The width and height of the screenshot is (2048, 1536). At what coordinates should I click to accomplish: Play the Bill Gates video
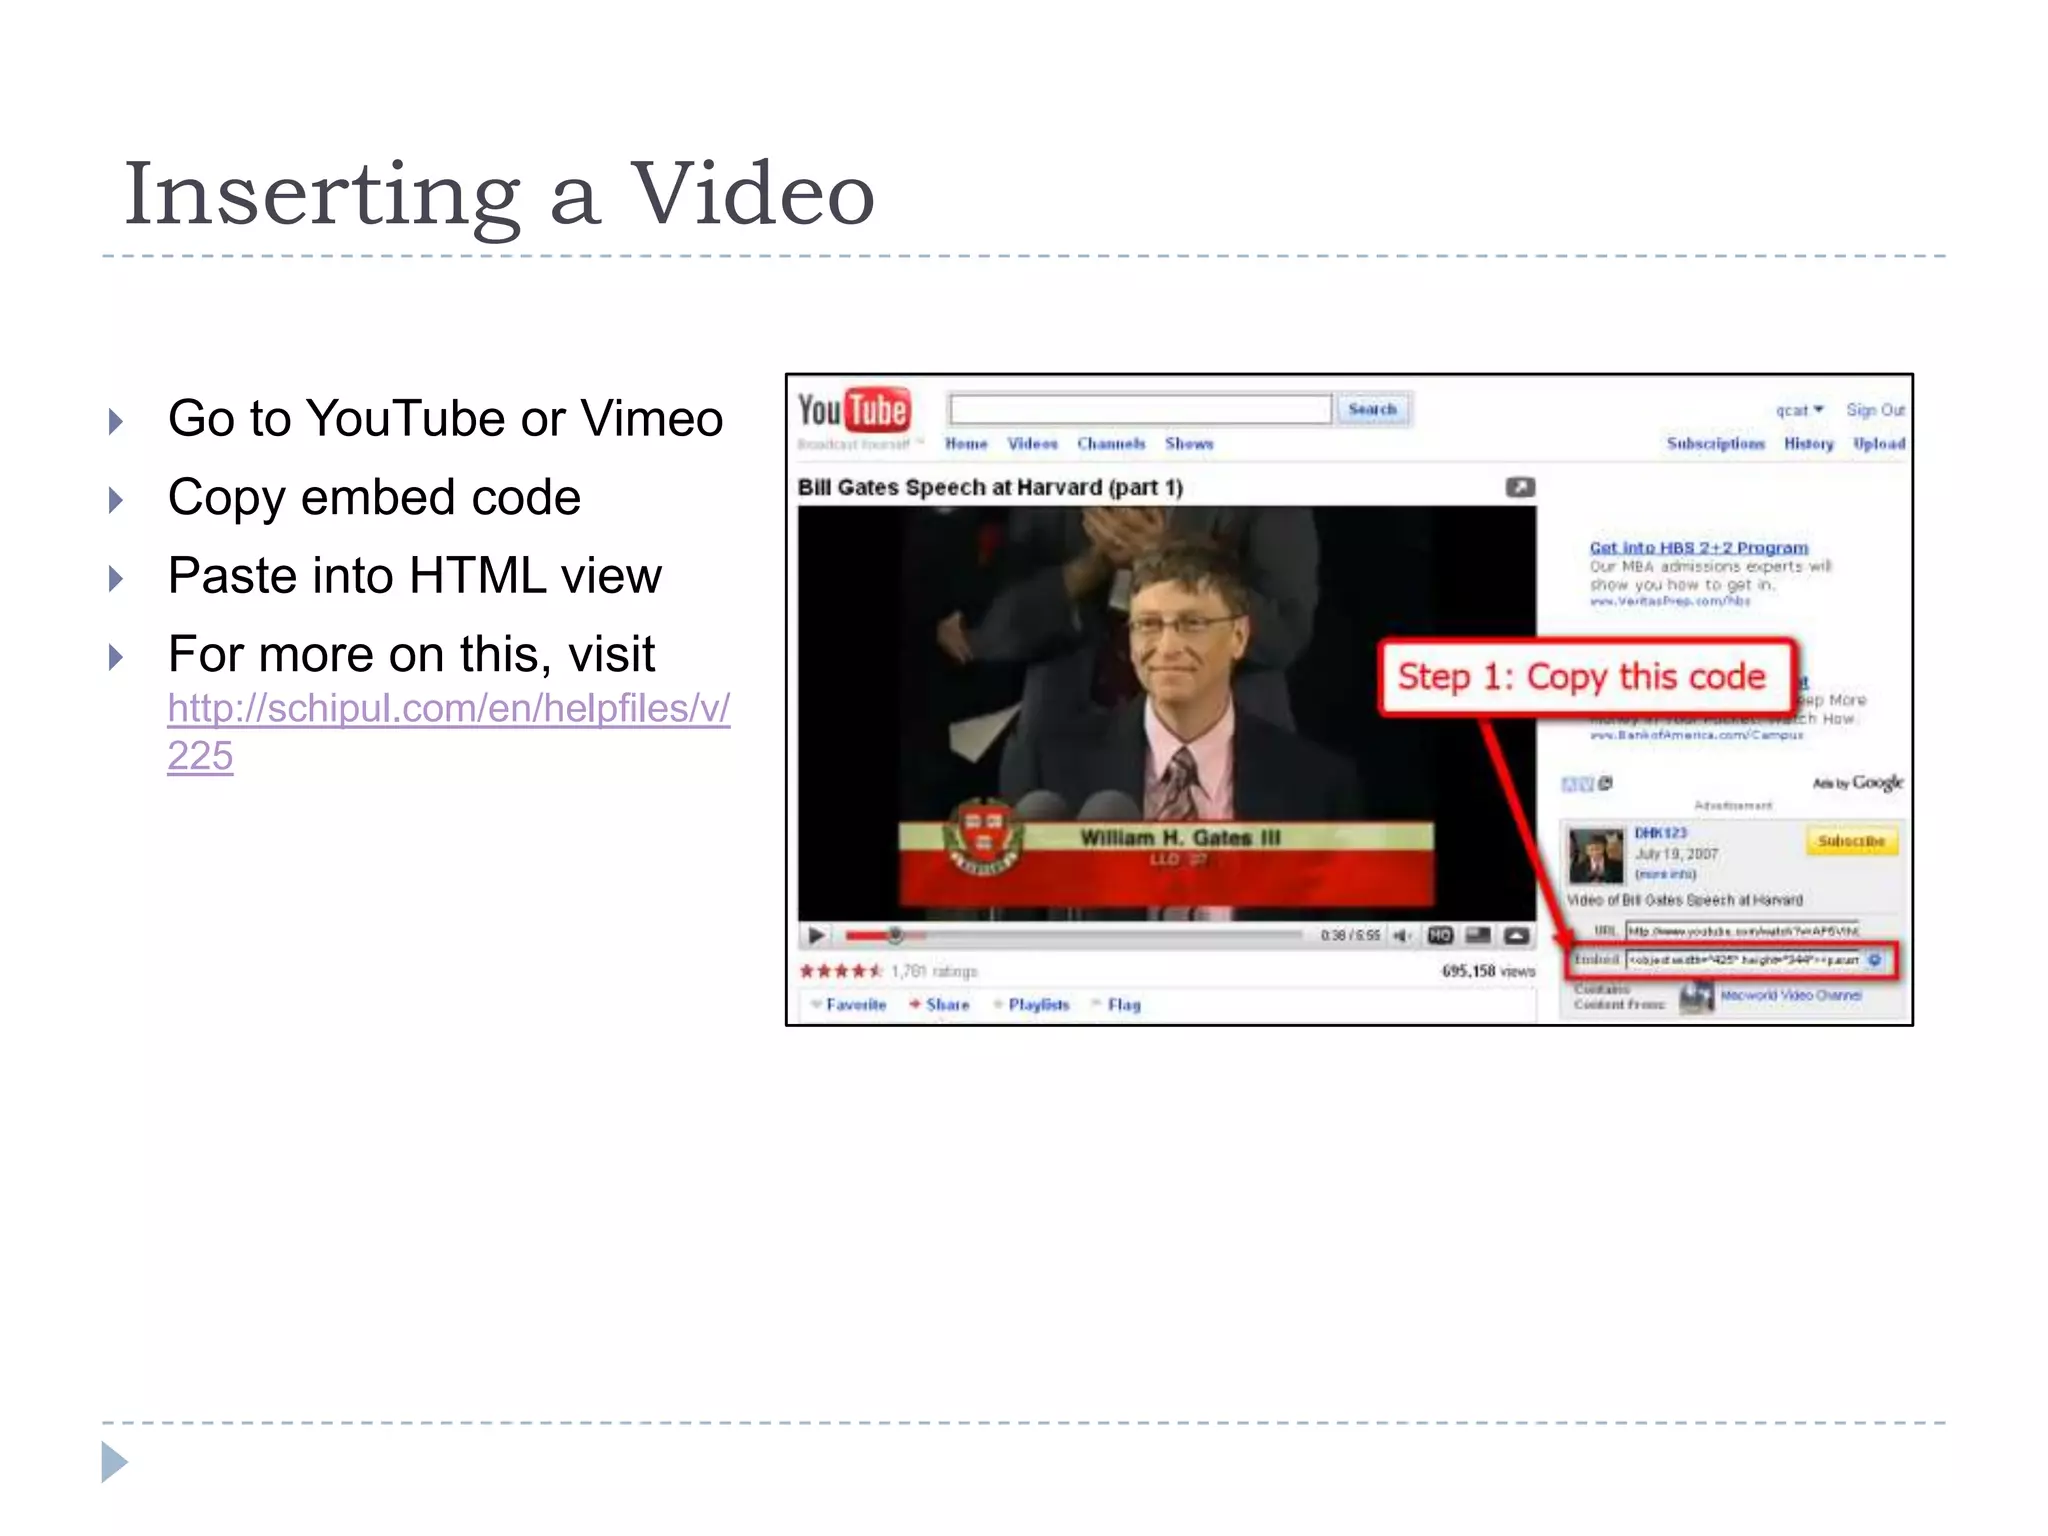[816, 935]
